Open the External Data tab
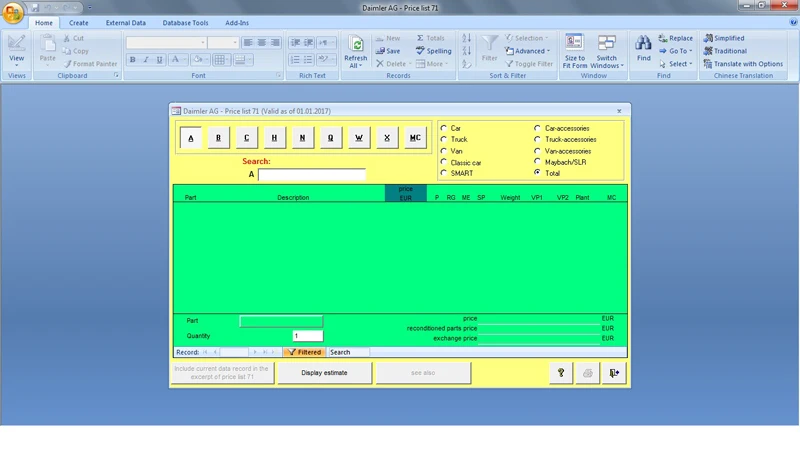 click(126, 23)
